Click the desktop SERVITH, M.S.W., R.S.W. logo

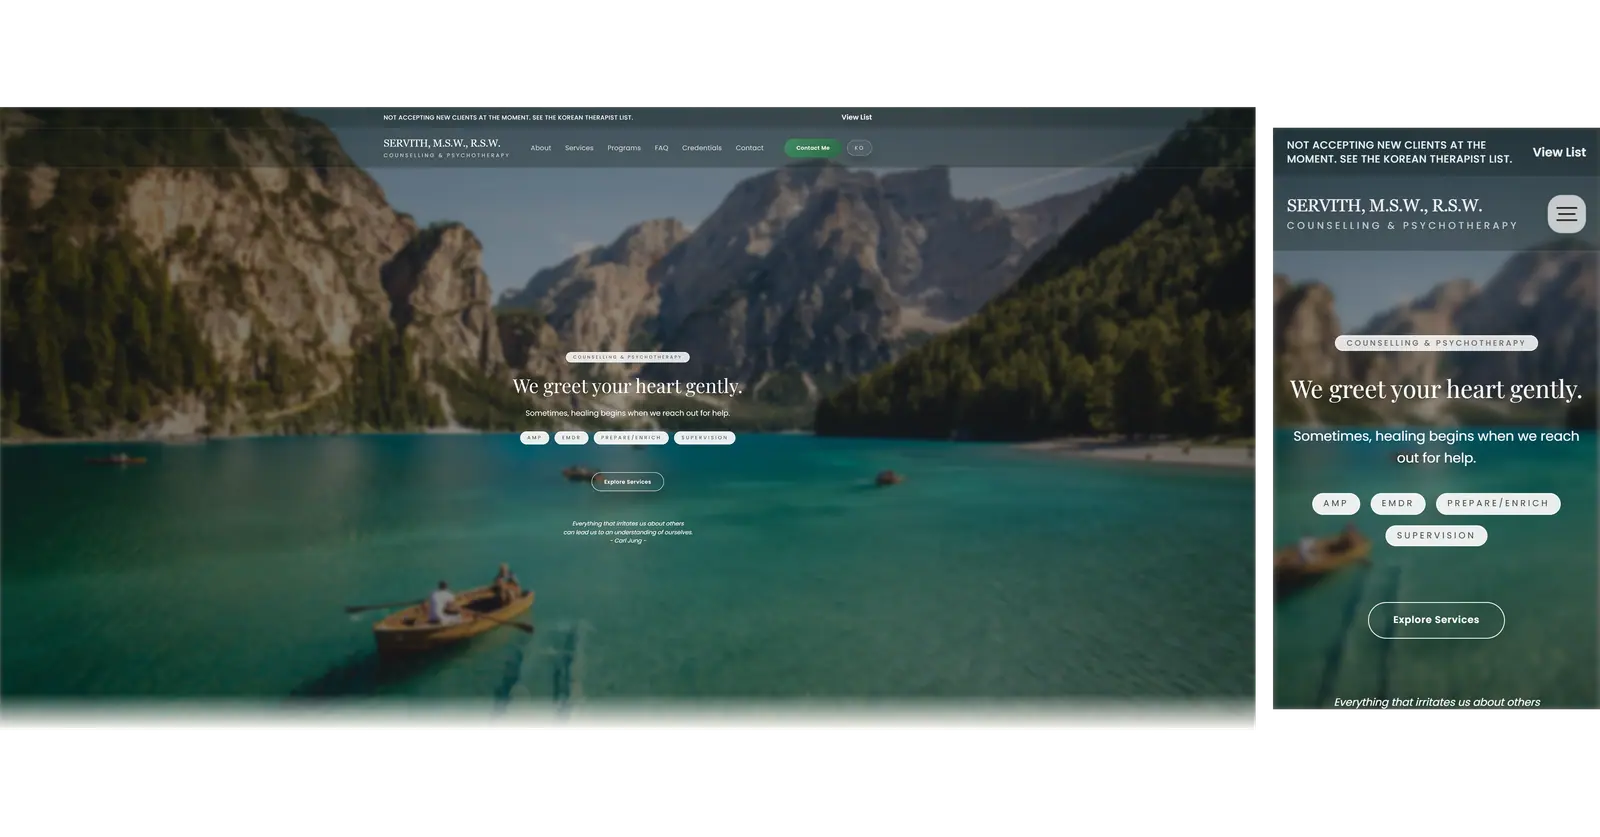[x=442, y=143]
